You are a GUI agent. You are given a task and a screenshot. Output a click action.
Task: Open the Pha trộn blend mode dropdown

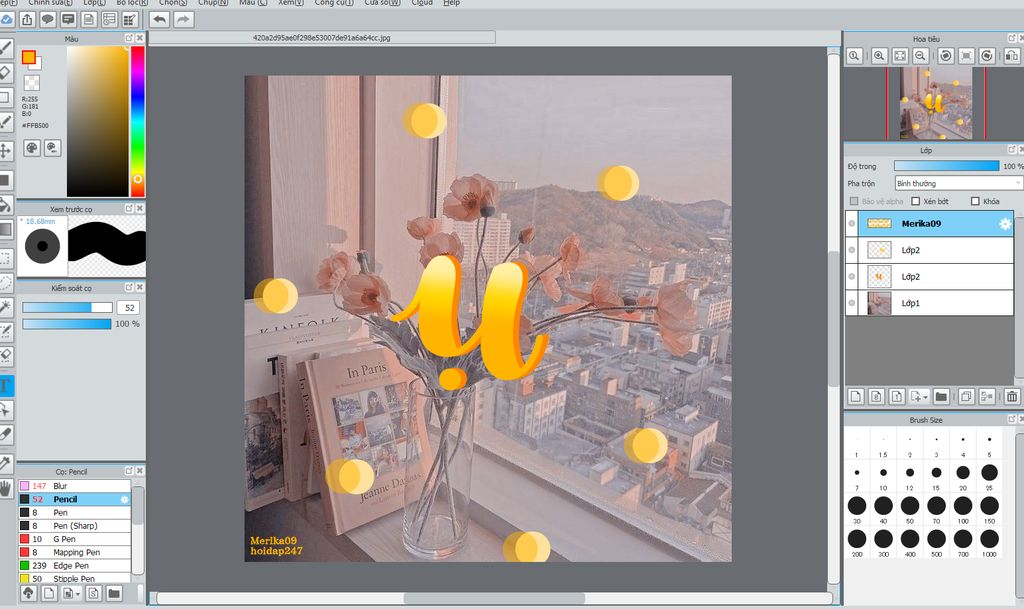[x=958, y=183]
